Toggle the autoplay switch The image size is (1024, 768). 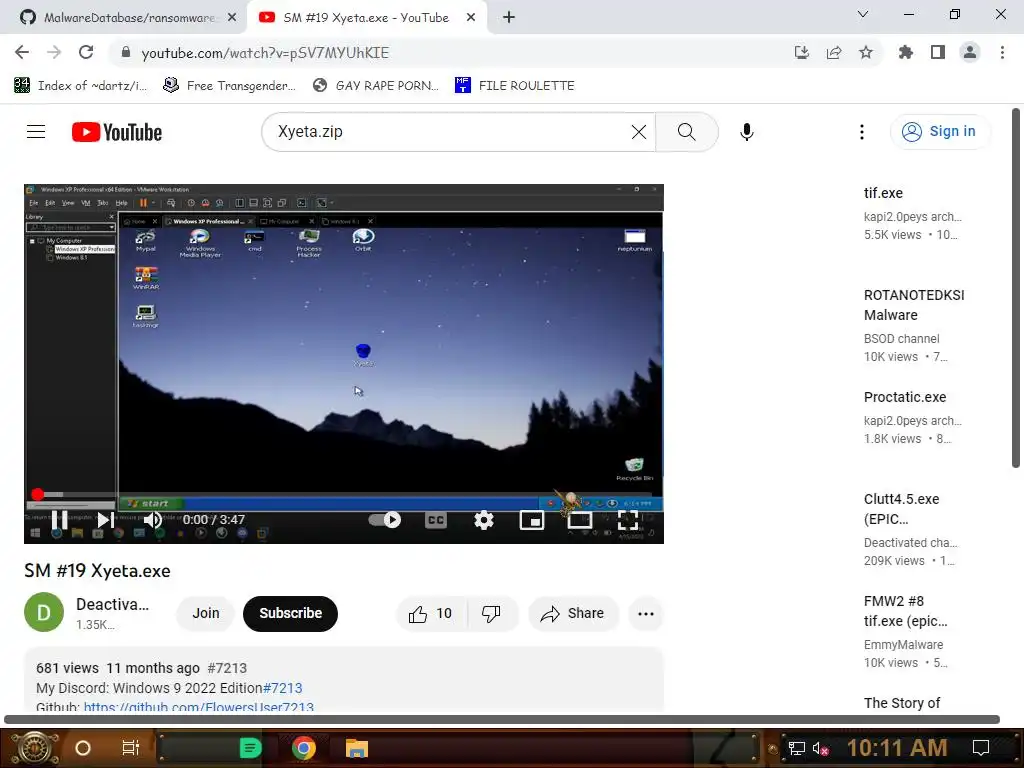tap(385, 520)
